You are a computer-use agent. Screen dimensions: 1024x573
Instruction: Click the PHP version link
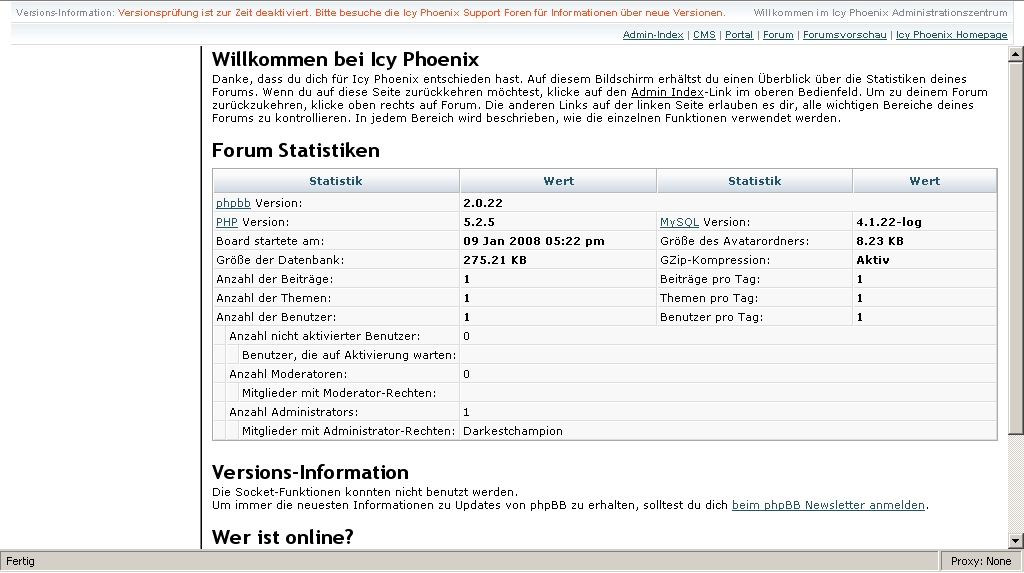[x=227, y=222]
